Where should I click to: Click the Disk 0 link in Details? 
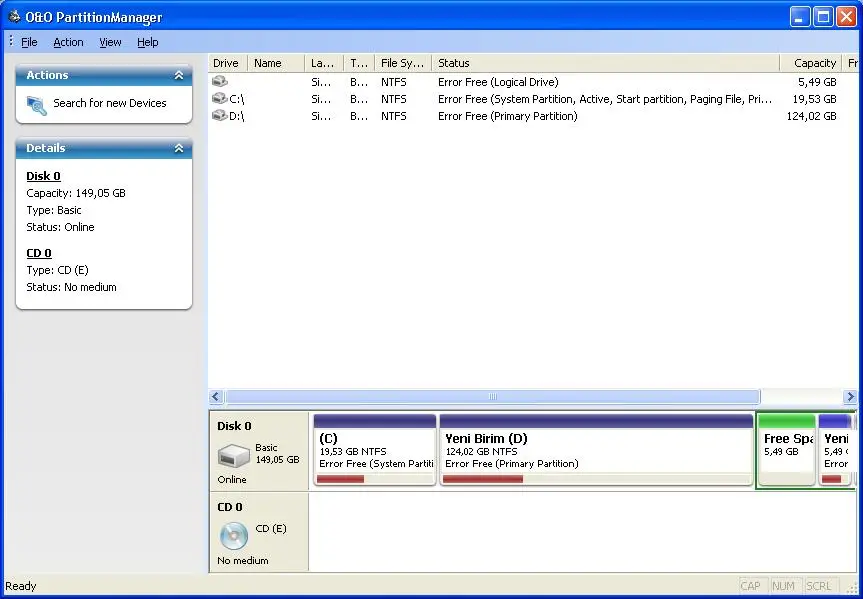click(x=43, y=176)
